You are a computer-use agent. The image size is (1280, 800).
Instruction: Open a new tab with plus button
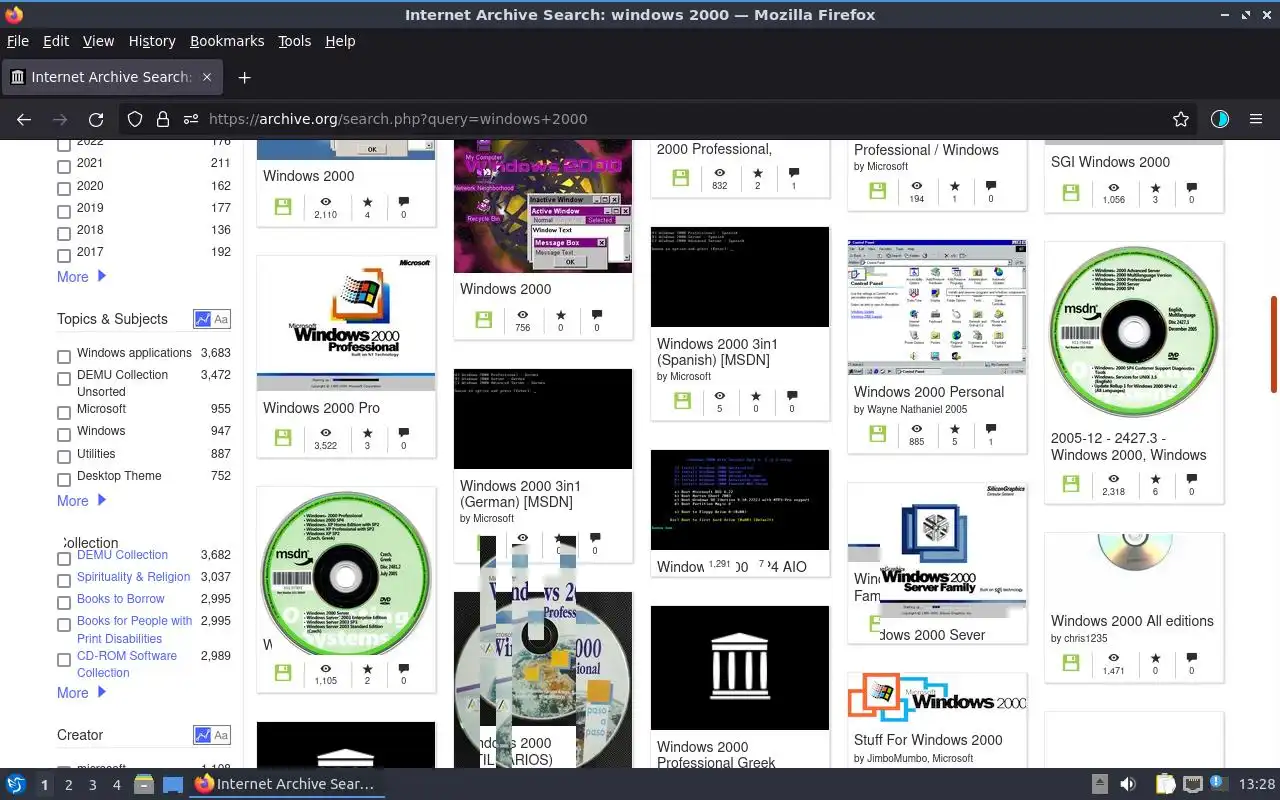244,77
